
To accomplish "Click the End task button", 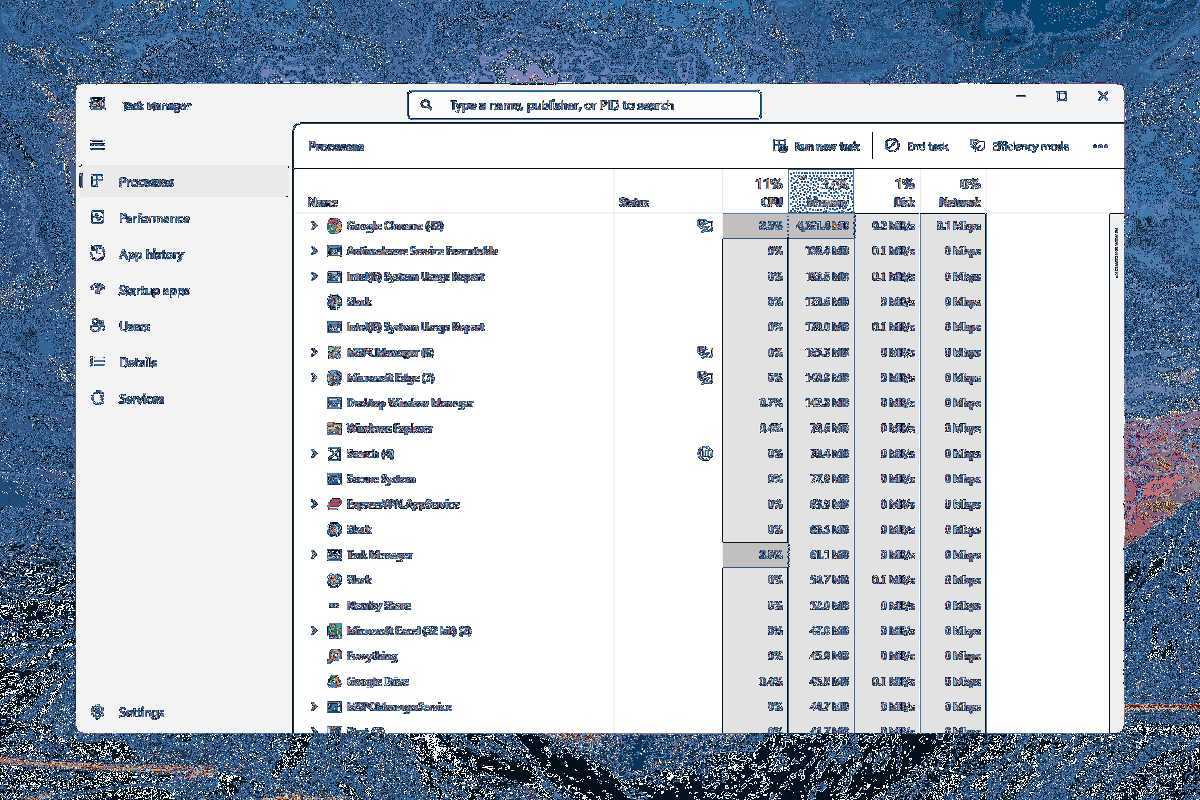I will [917, 146].
